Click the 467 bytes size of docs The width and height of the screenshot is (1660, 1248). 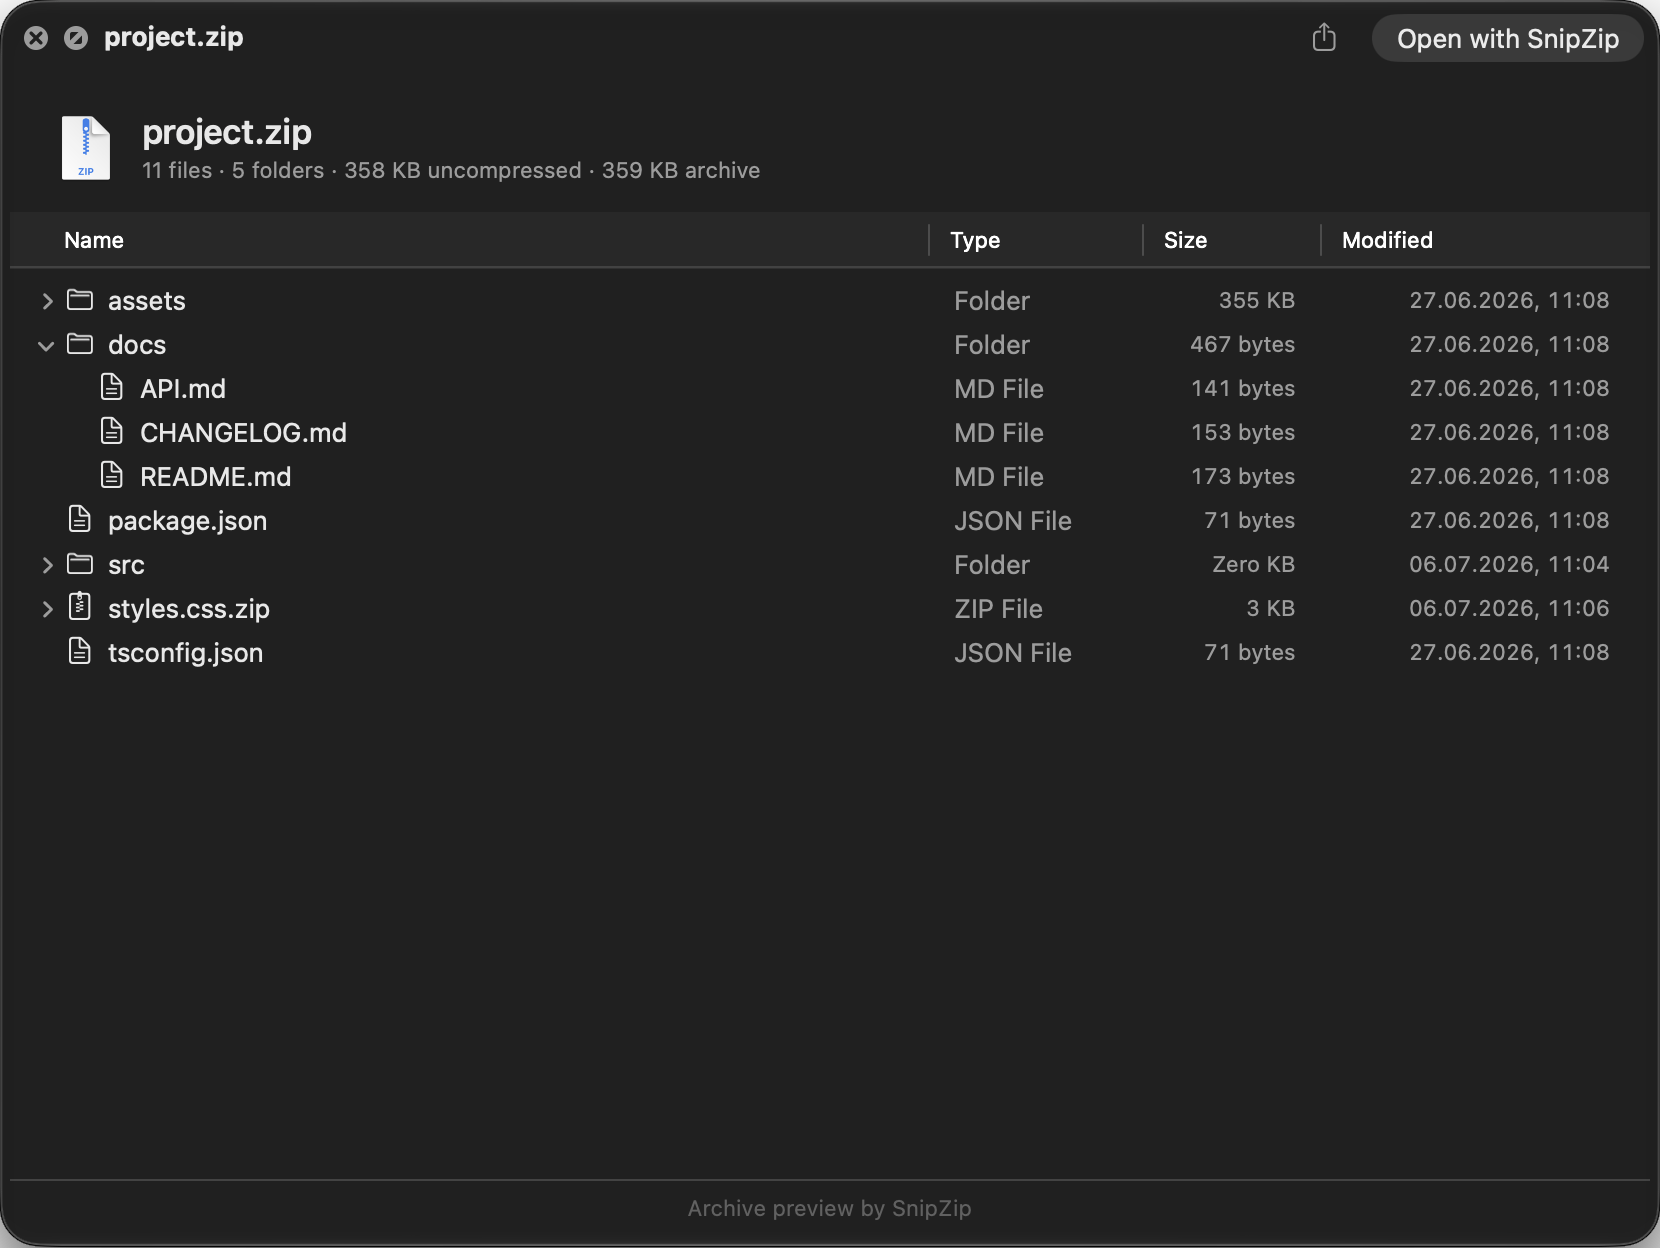pyautogui.click(x=1242, y=344)
